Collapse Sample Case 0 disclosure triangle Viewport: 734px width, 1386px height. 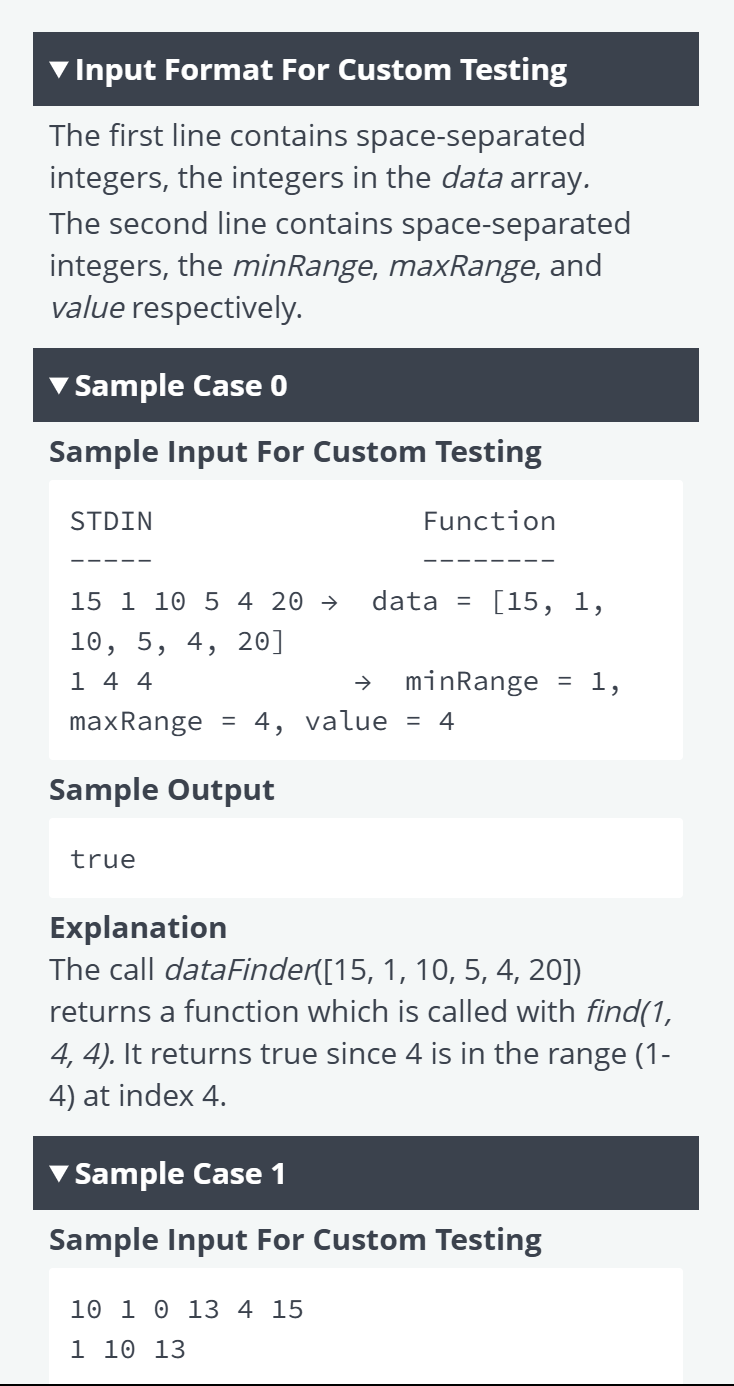[x=59, y=386]
